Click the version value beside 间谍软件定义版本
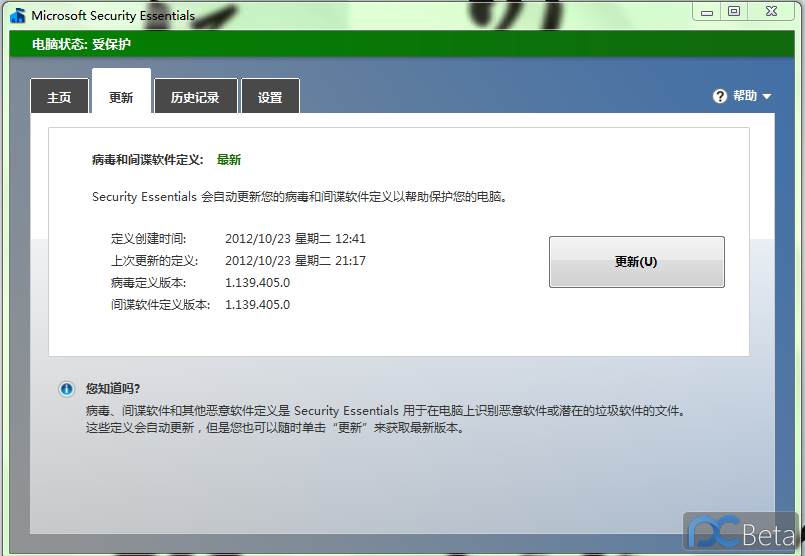Image resolution: width=805 pixels, height=556 pixels. (258, 305)
